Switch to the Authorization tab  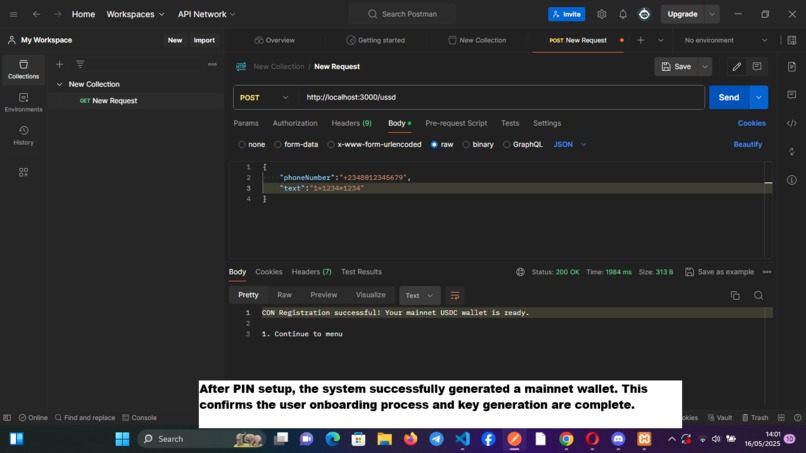tap(295, 123)
